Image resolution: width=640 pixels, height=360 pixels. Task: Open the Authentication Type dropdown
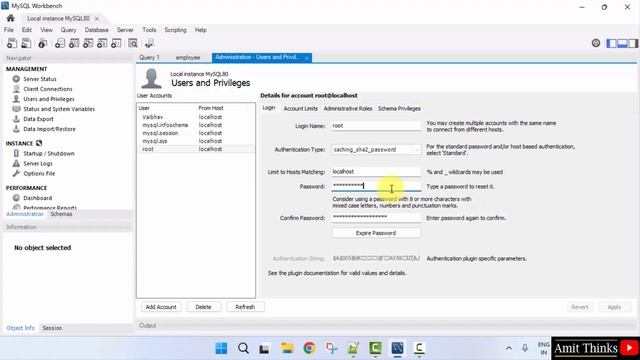click(376, 150)
